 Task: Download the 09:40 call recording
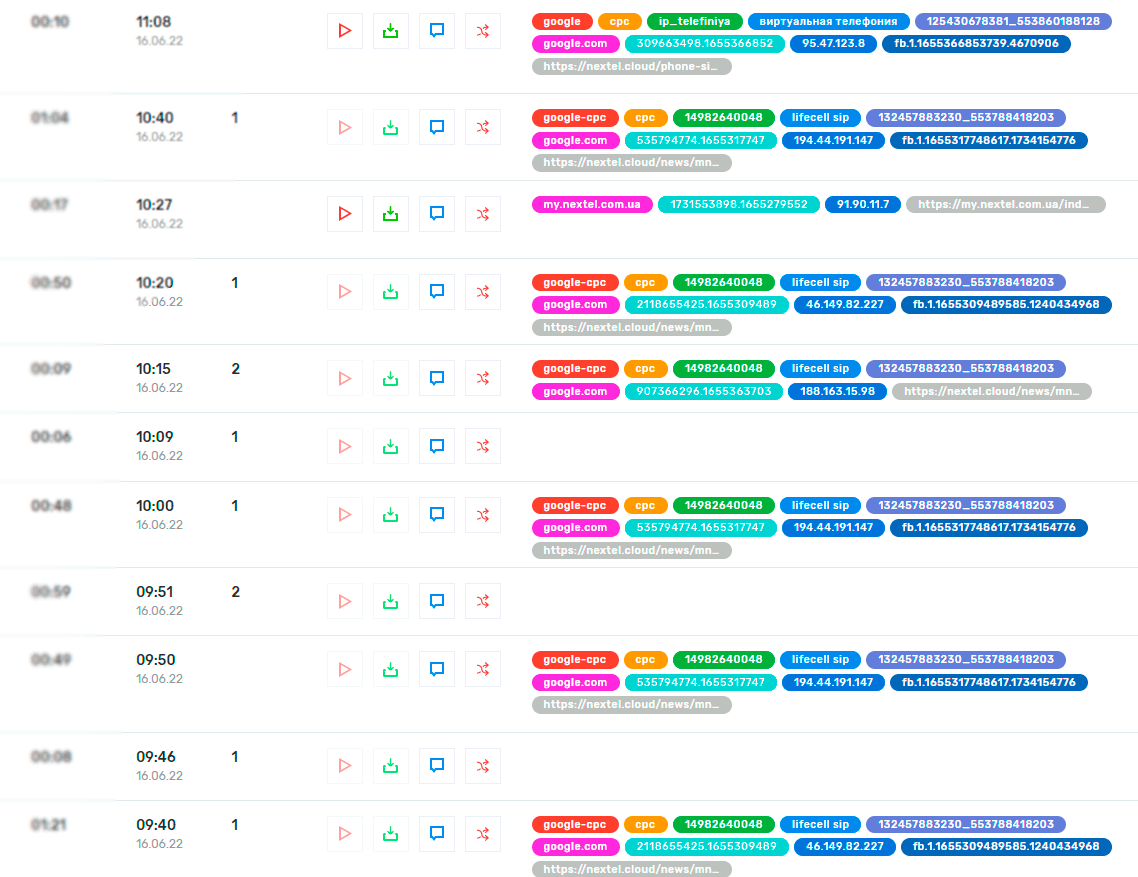click(390, 833)
